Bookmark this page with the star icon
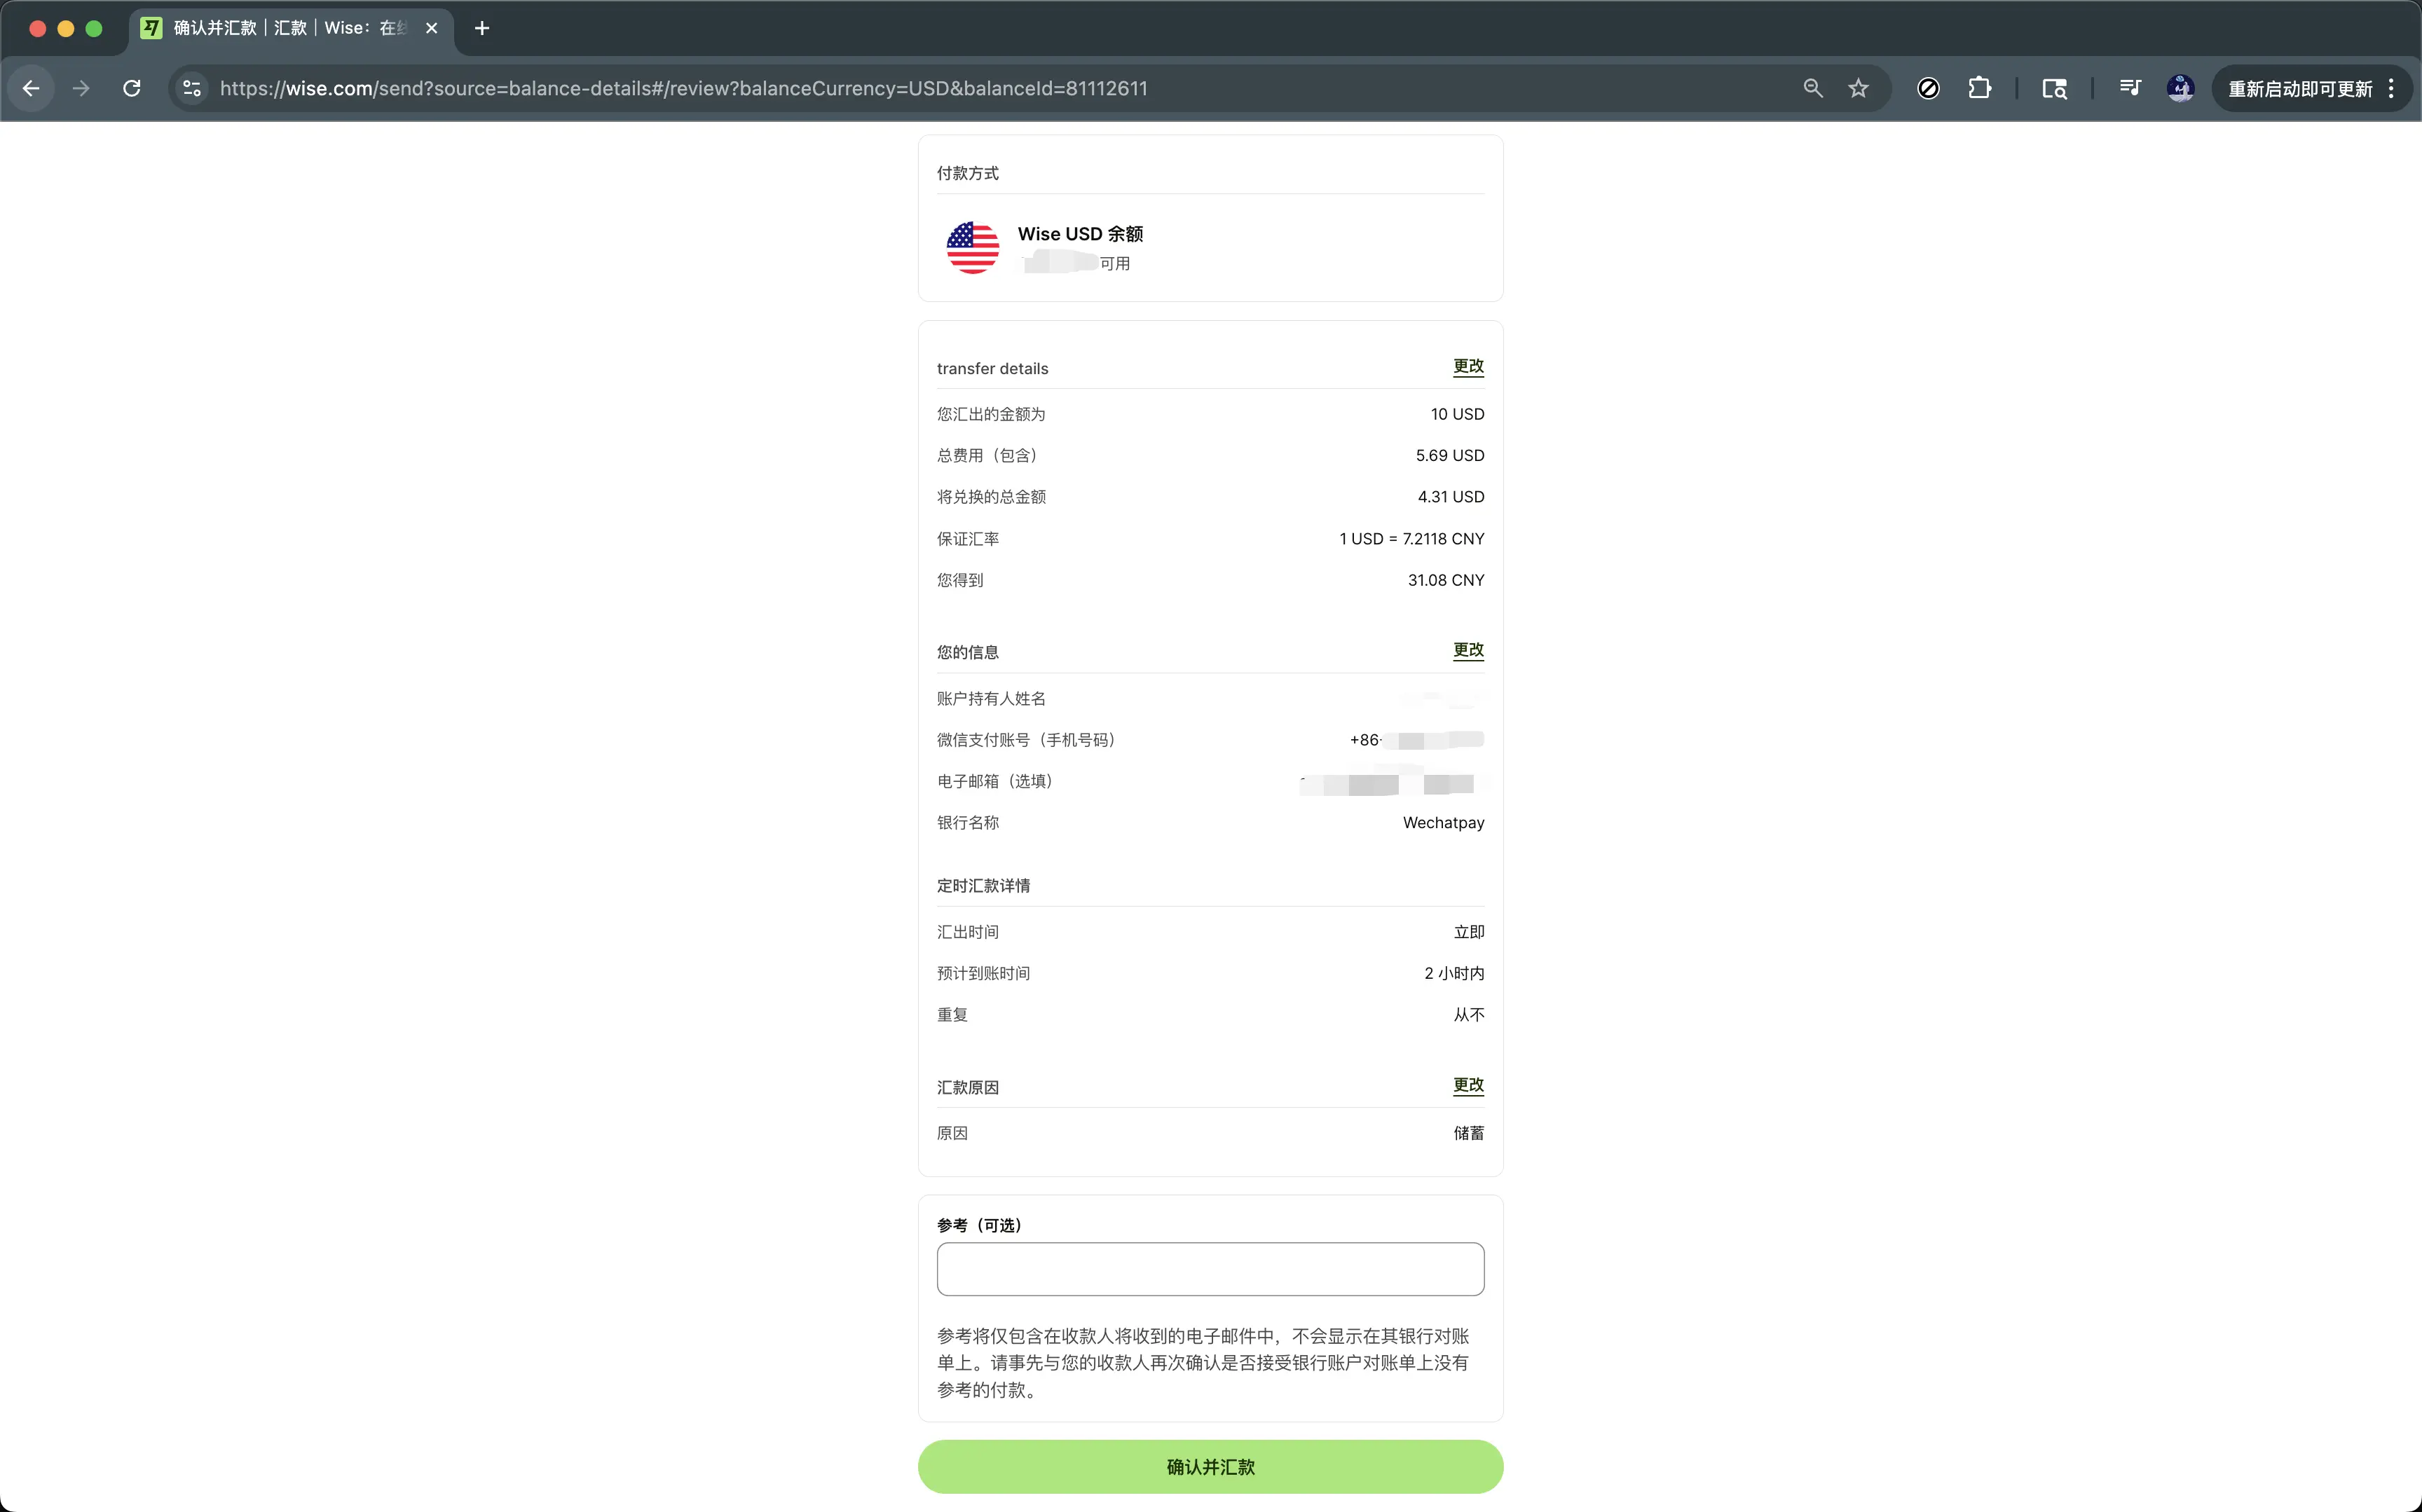 coord(1858,88)
